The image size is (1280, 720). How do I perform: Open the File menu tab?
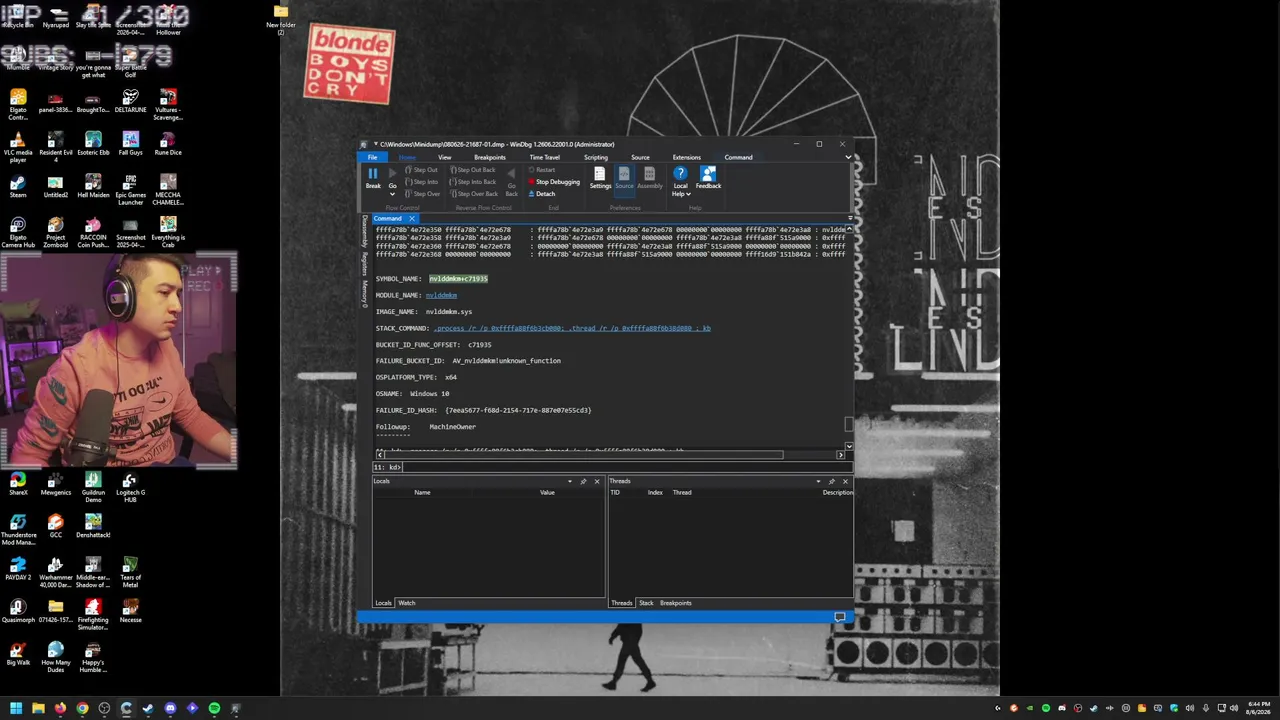(372, 157)
